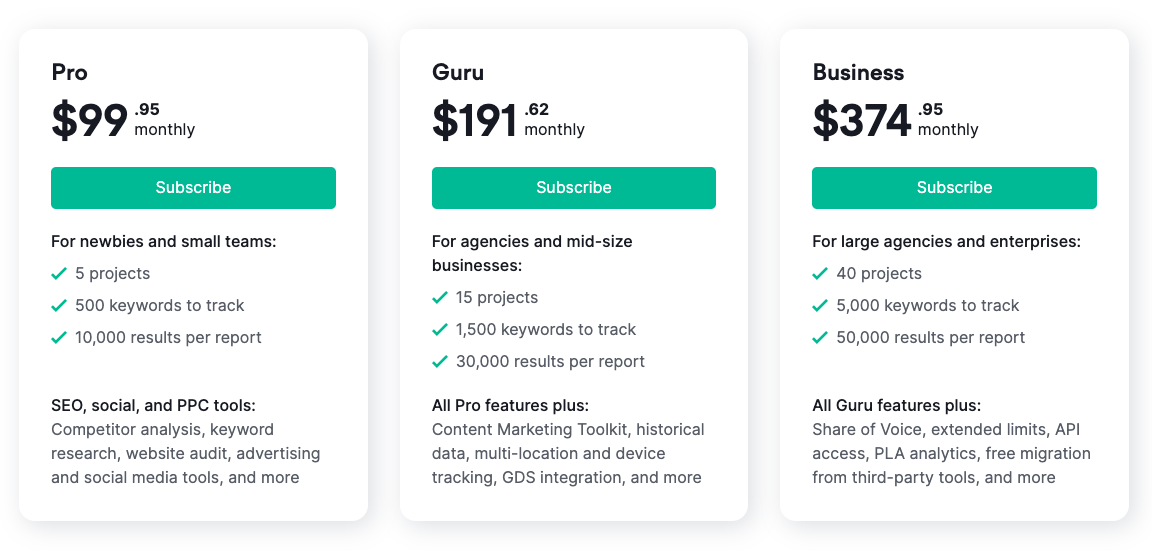Image resolution: width=1152 pixels, height=551 pixels.
Task: Click checkmark next to 10,000 results per report
Action: pyautogui.click(x=60, y=338)
